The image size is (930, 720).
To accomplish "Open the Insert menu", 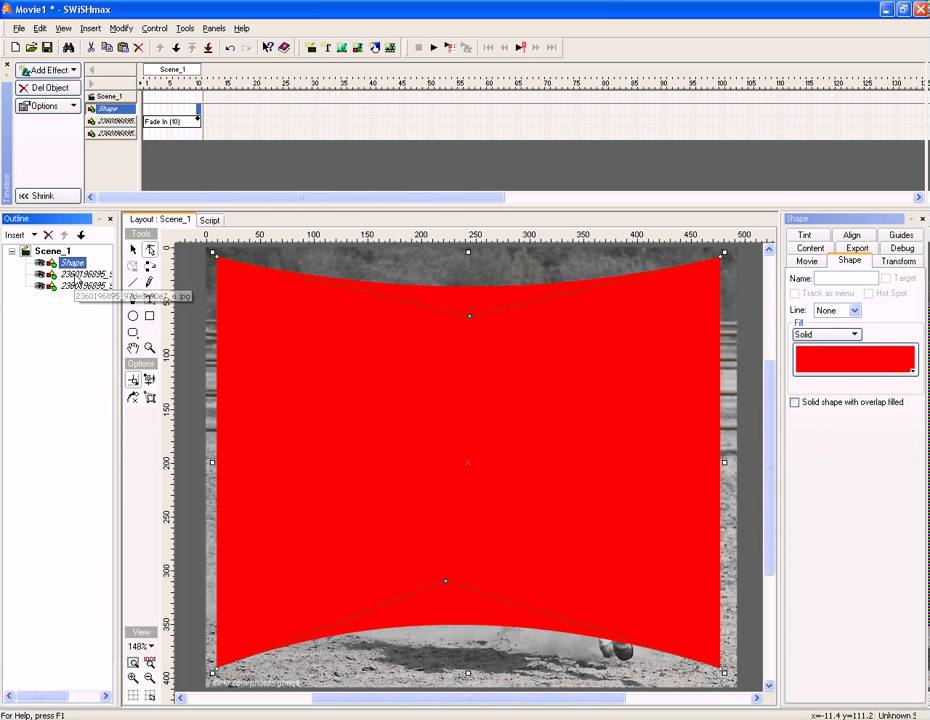I will click(90, 28).
